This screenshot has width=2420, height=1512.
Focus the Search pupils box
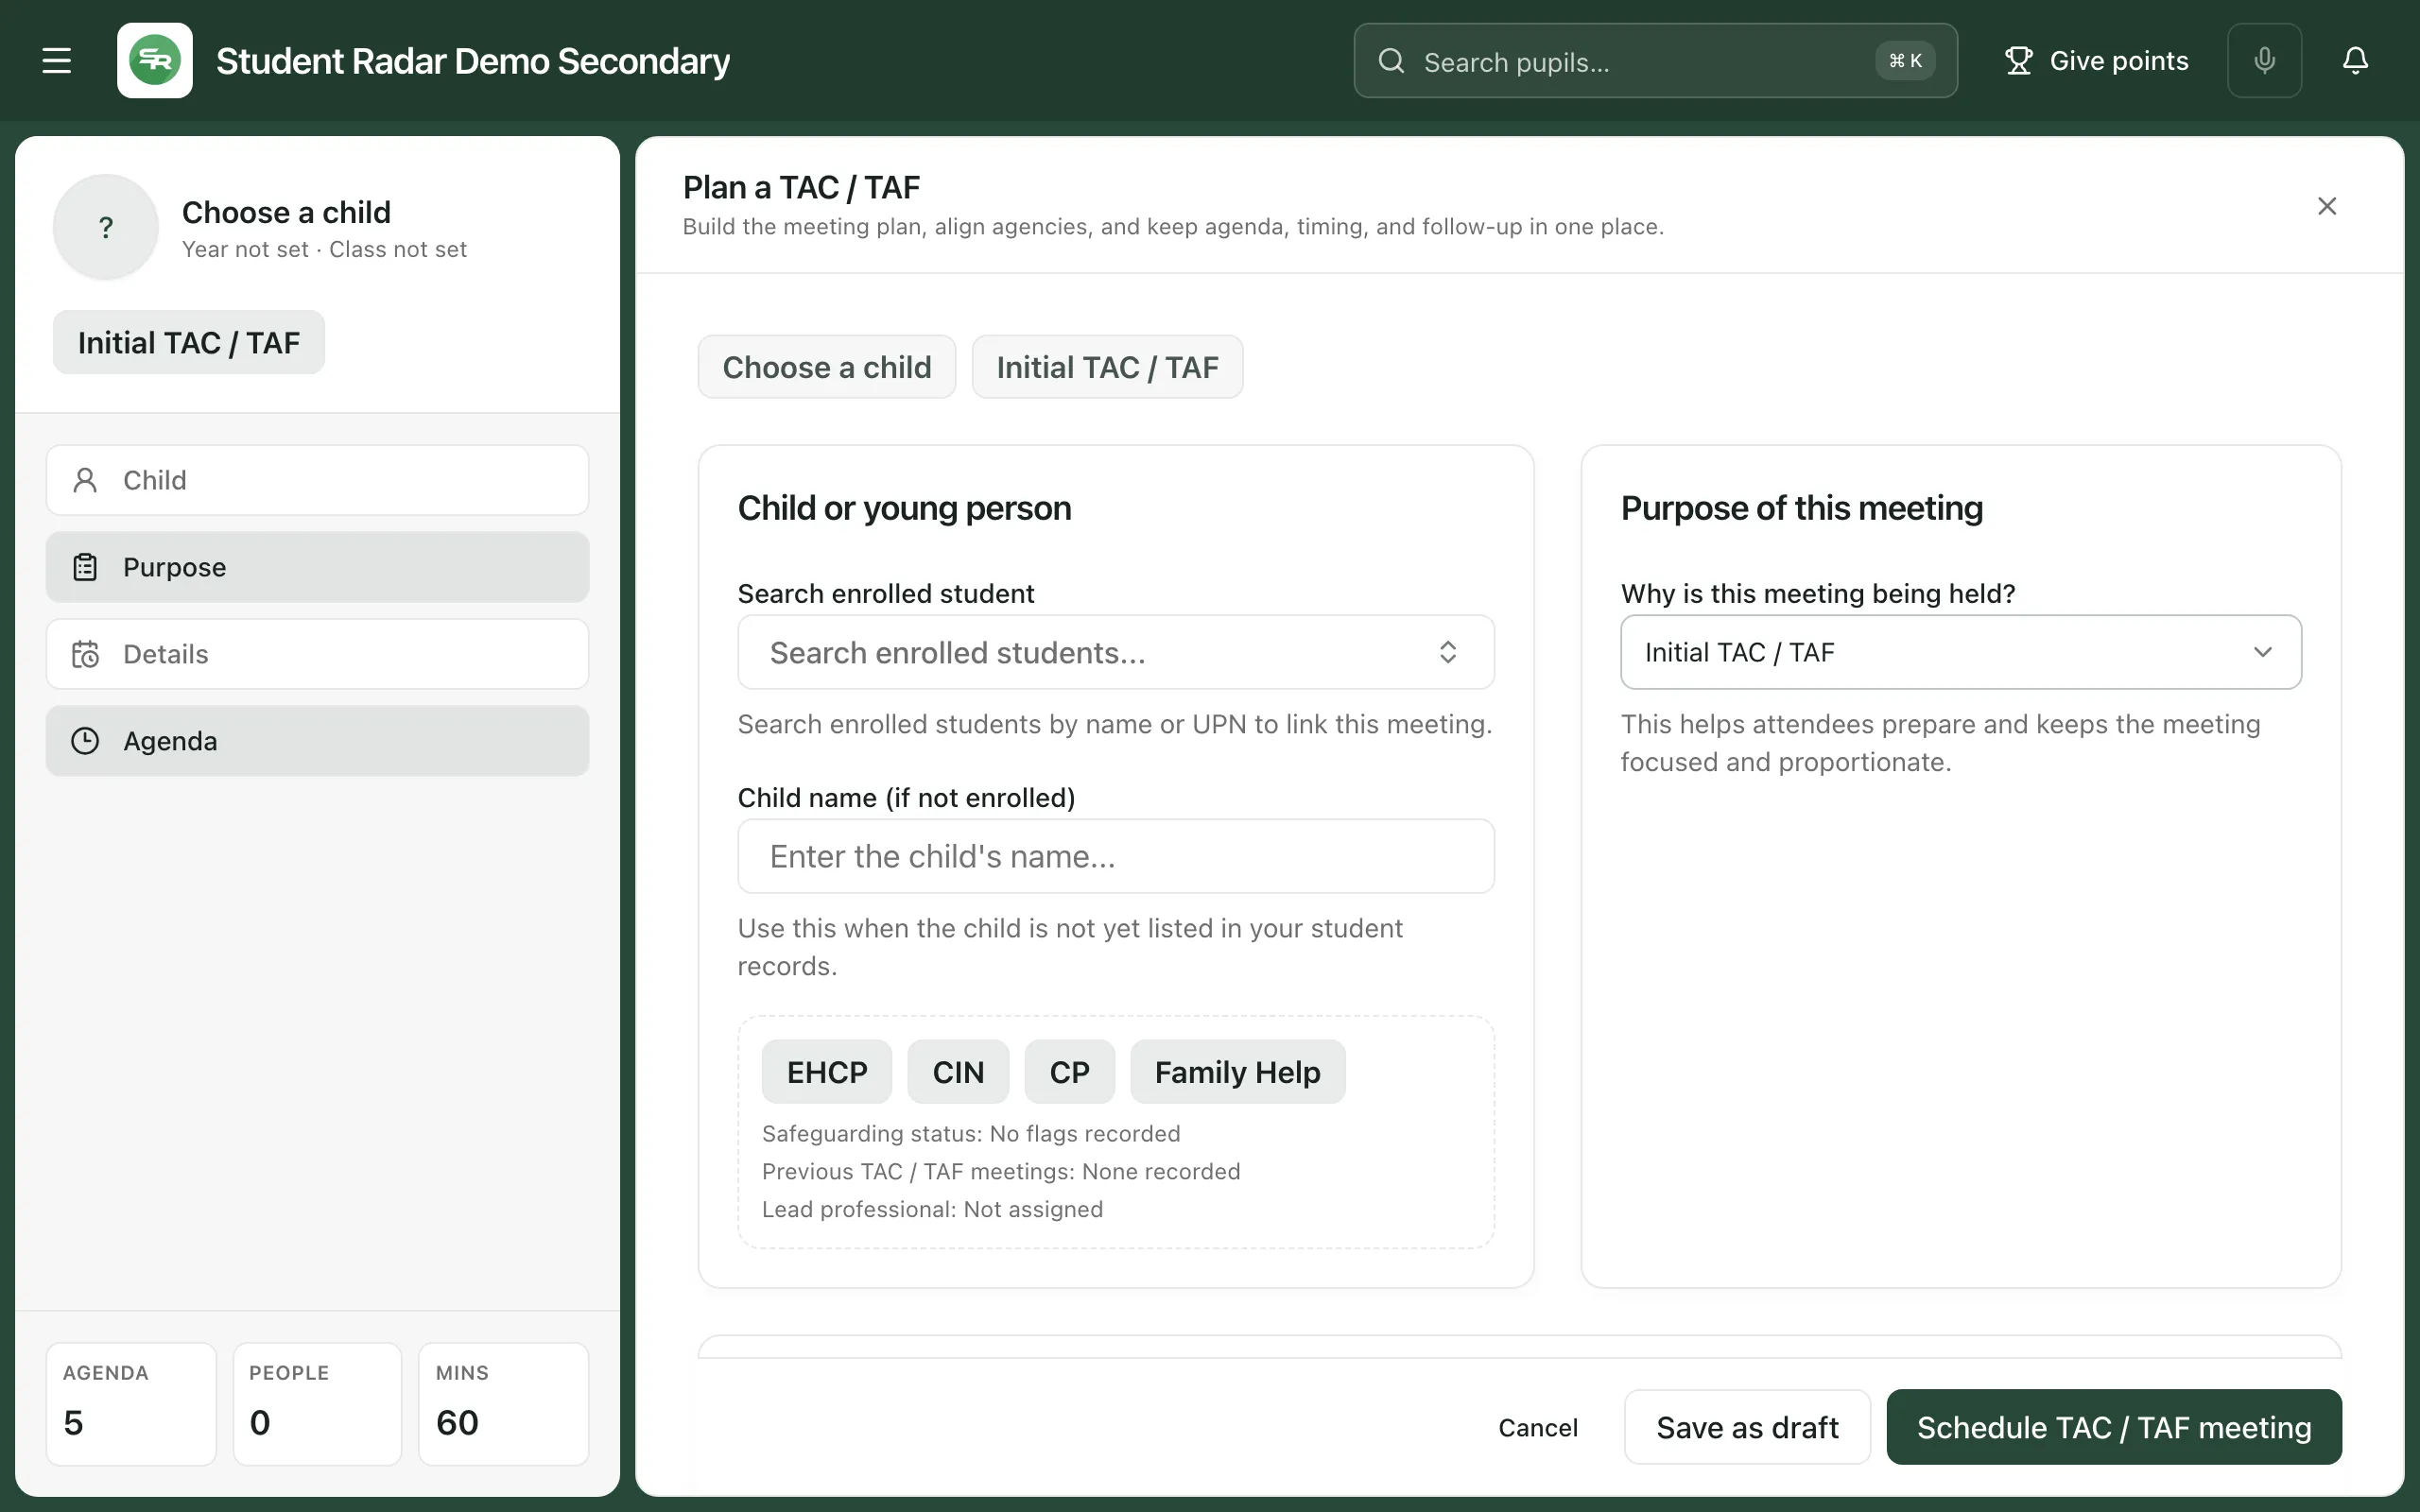1655,61
